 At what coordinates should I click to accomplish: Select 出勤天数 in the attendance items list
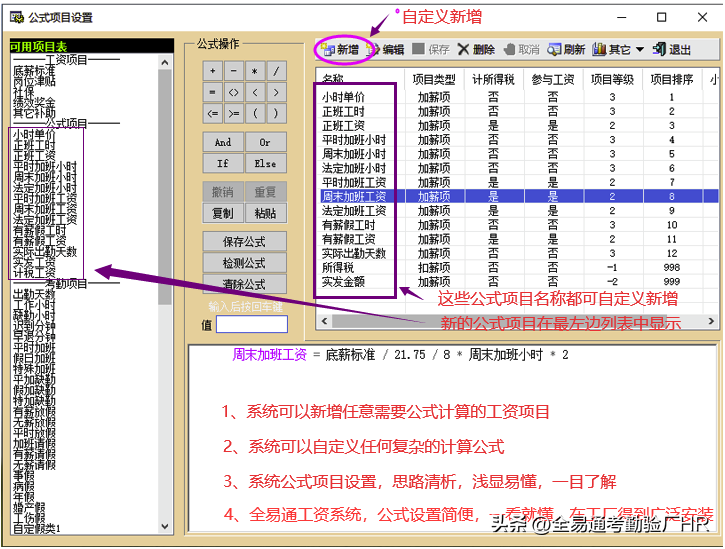point(34,294)
